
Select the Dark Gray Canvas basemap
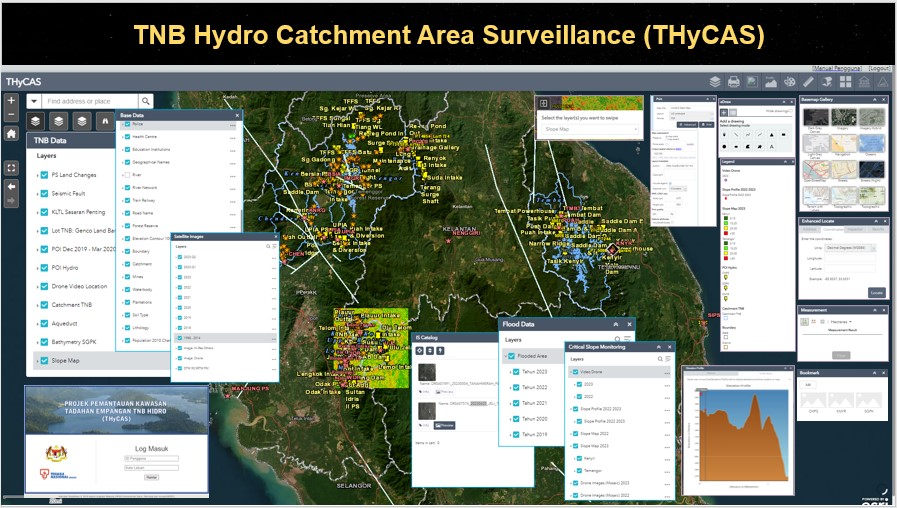pyautogui.click(x=815, y=118)
